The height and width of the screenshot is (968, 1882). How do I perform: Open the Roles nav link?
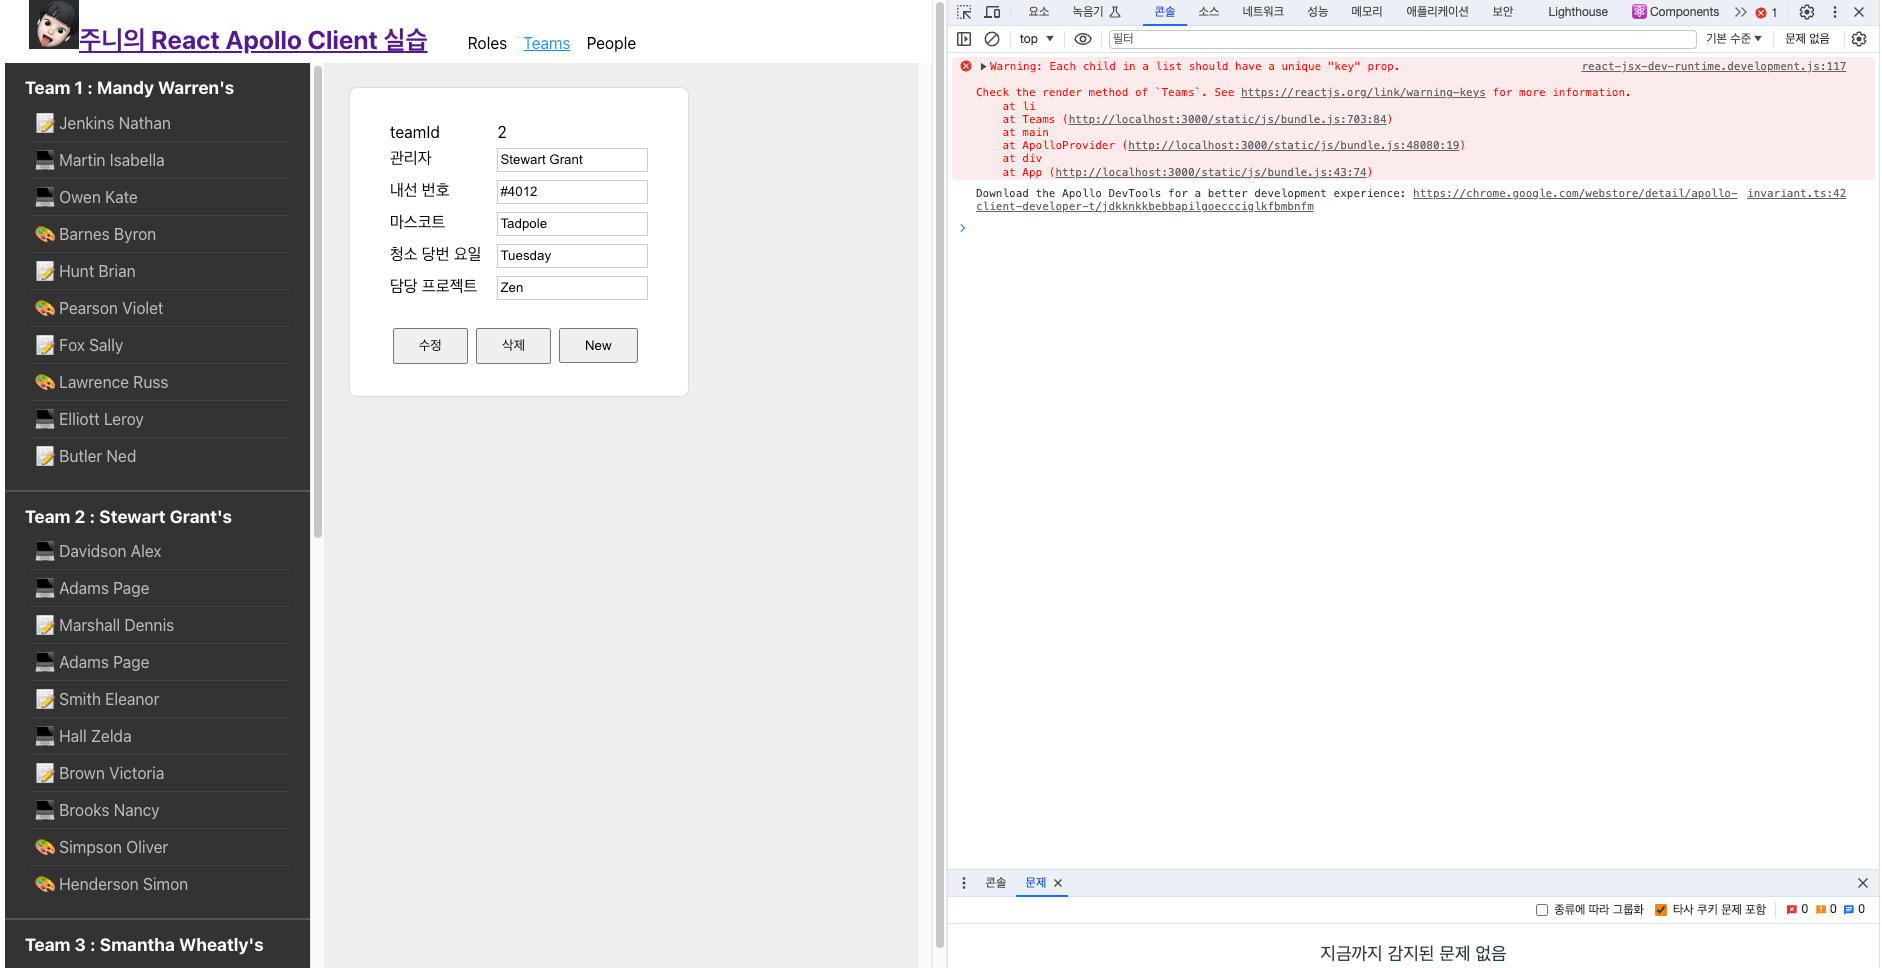[x=487, y=43]
